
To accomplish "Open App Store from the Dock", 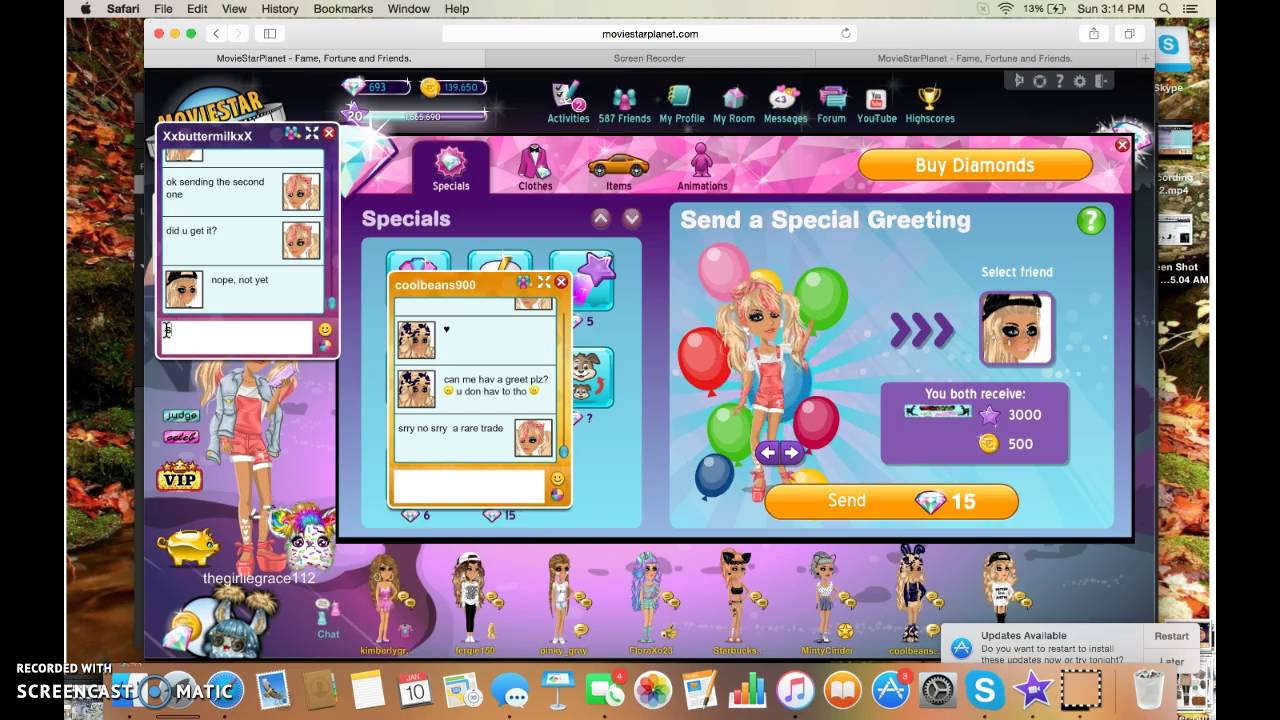I will click(x=891, y=691).
